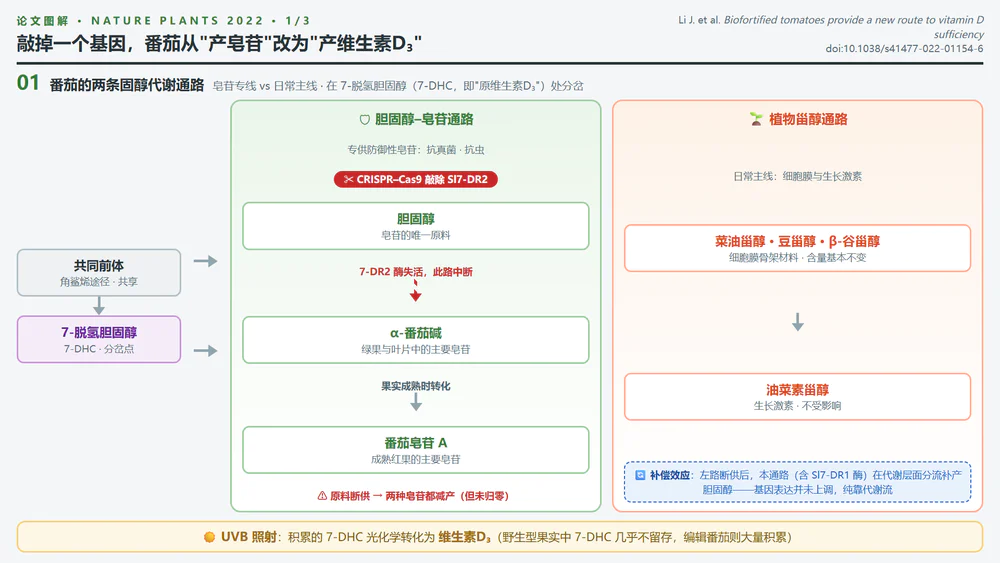Click the shield icon beside 胆固醇–皂苷通路
The width and height of the screenshot is (1000, 563).
(365, 119)
